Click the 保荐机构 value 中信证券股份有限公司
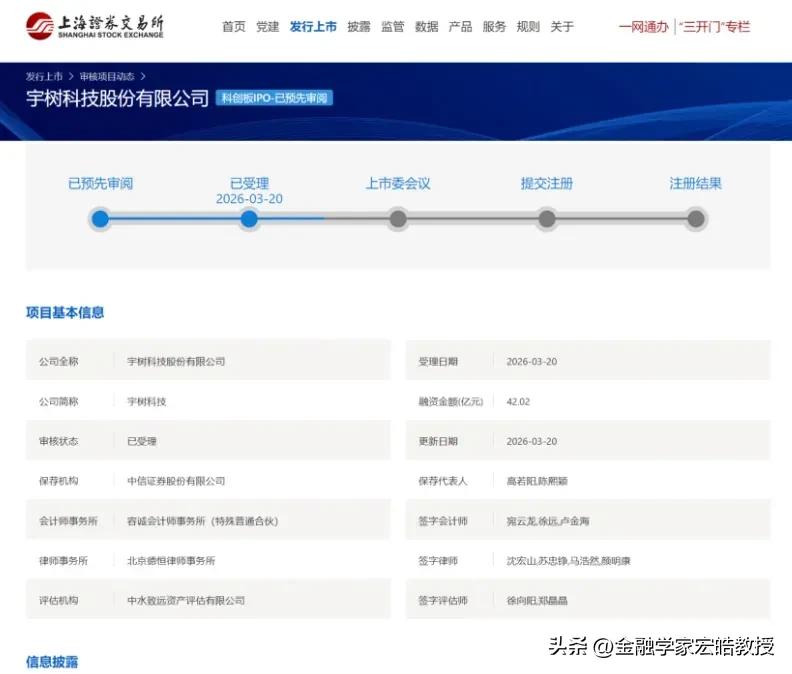 176,481
